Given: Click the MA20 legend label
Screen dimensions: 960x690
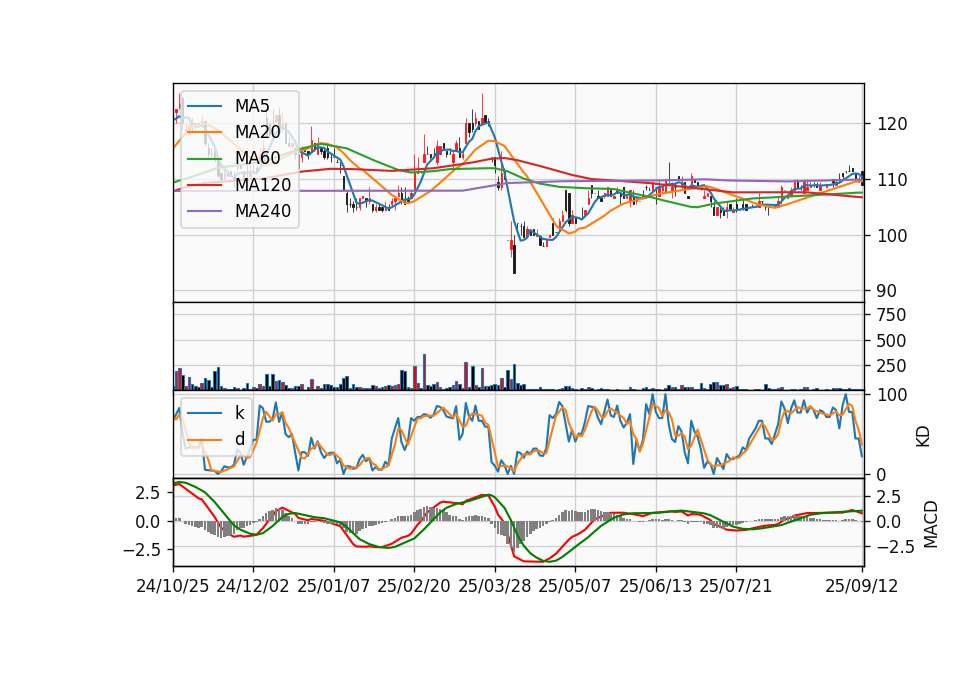Looking at the screenshot, I should pos(257,132).
